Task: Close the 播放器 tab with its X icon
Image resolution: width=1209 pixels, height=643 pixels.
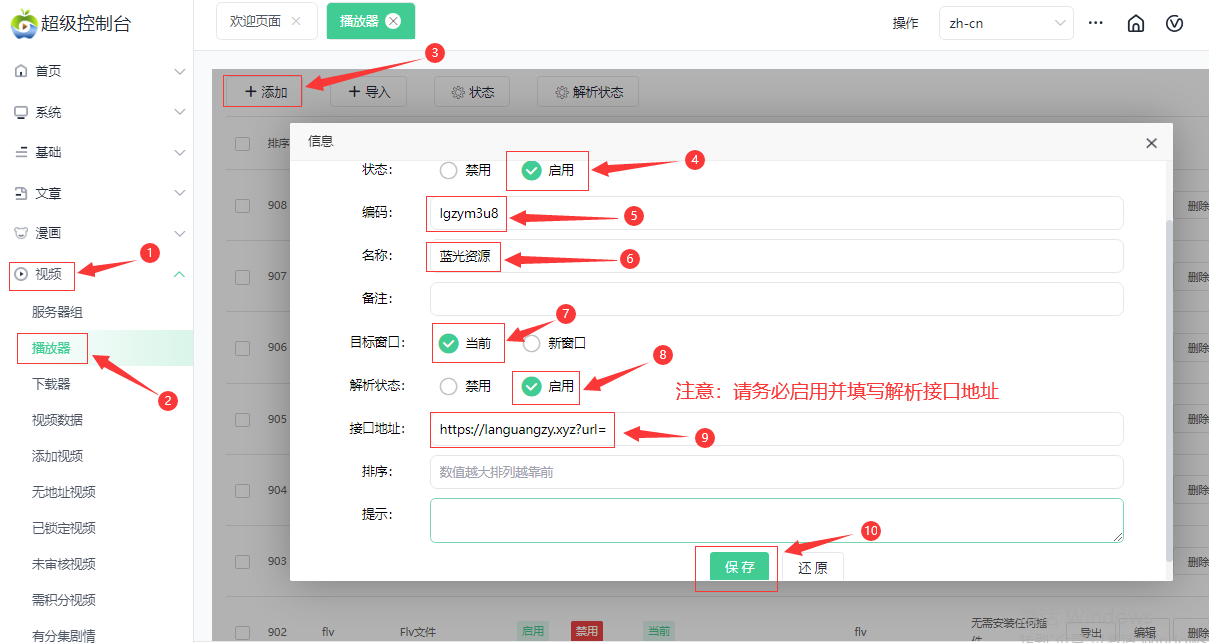Action: pyautogui.click(x=393, y=21)
